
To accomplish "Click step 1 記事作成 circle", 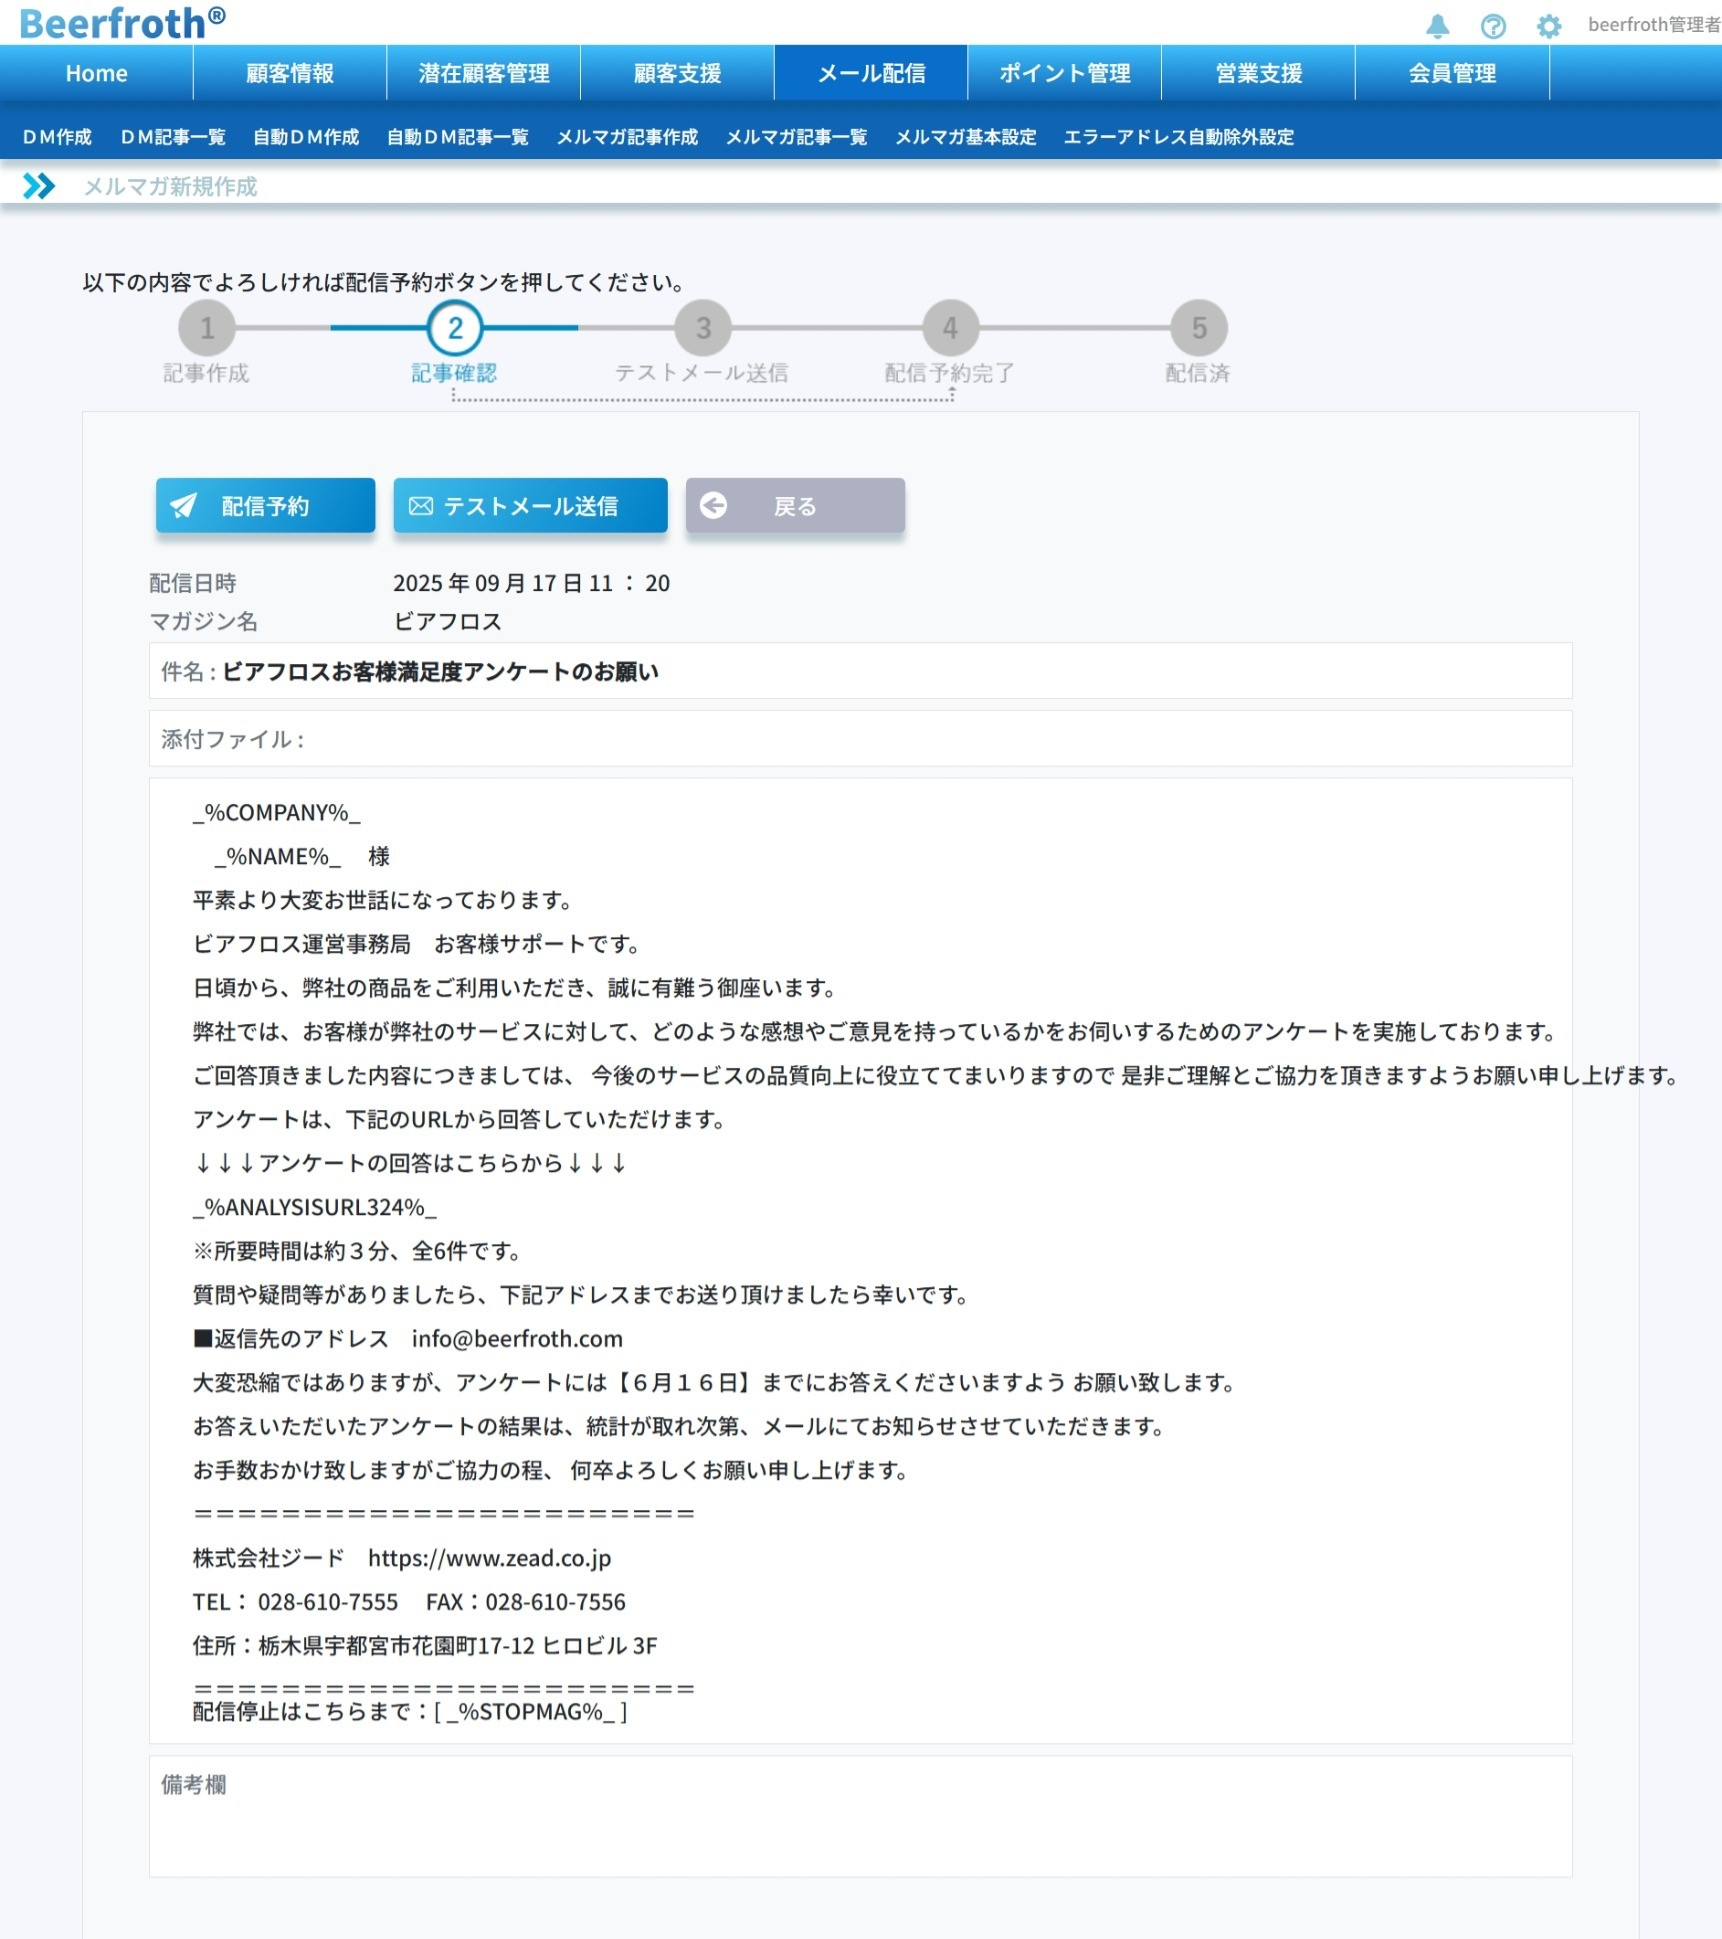I will click(207, 328).
